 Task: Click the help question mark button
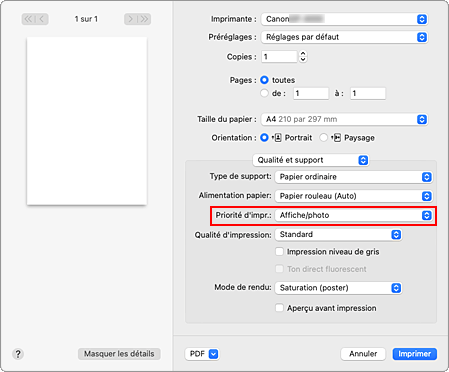18,354
